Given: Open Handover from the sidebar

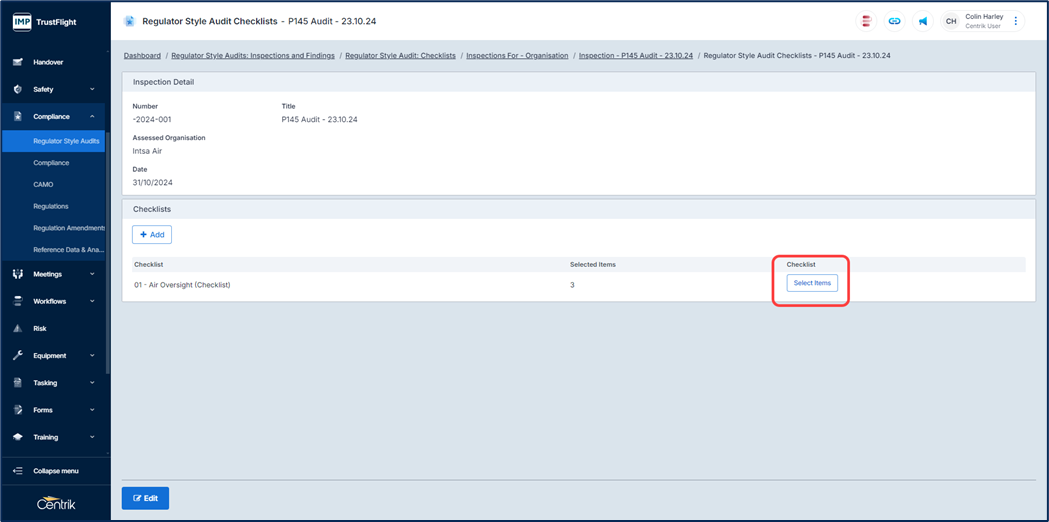Looking at the screenshot, I should point(48,62).
